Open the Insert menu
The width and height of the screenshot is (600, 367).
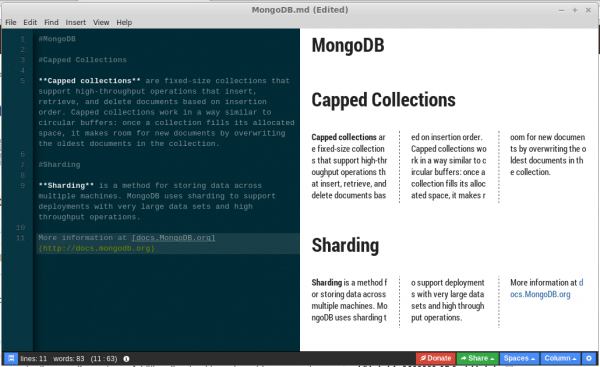coord(75,23)
